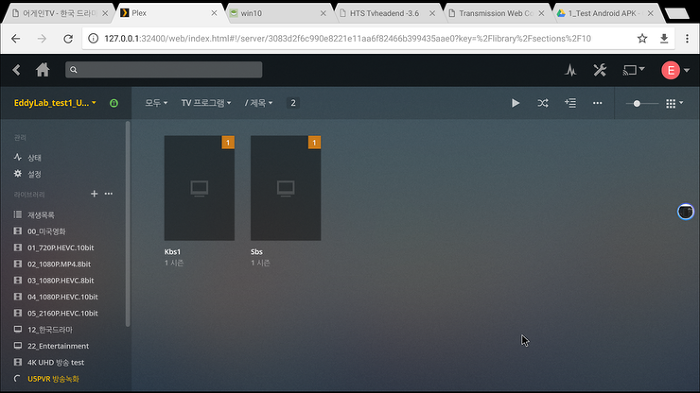
Task: Adjust the poster size slider
Action: (642, 104)
